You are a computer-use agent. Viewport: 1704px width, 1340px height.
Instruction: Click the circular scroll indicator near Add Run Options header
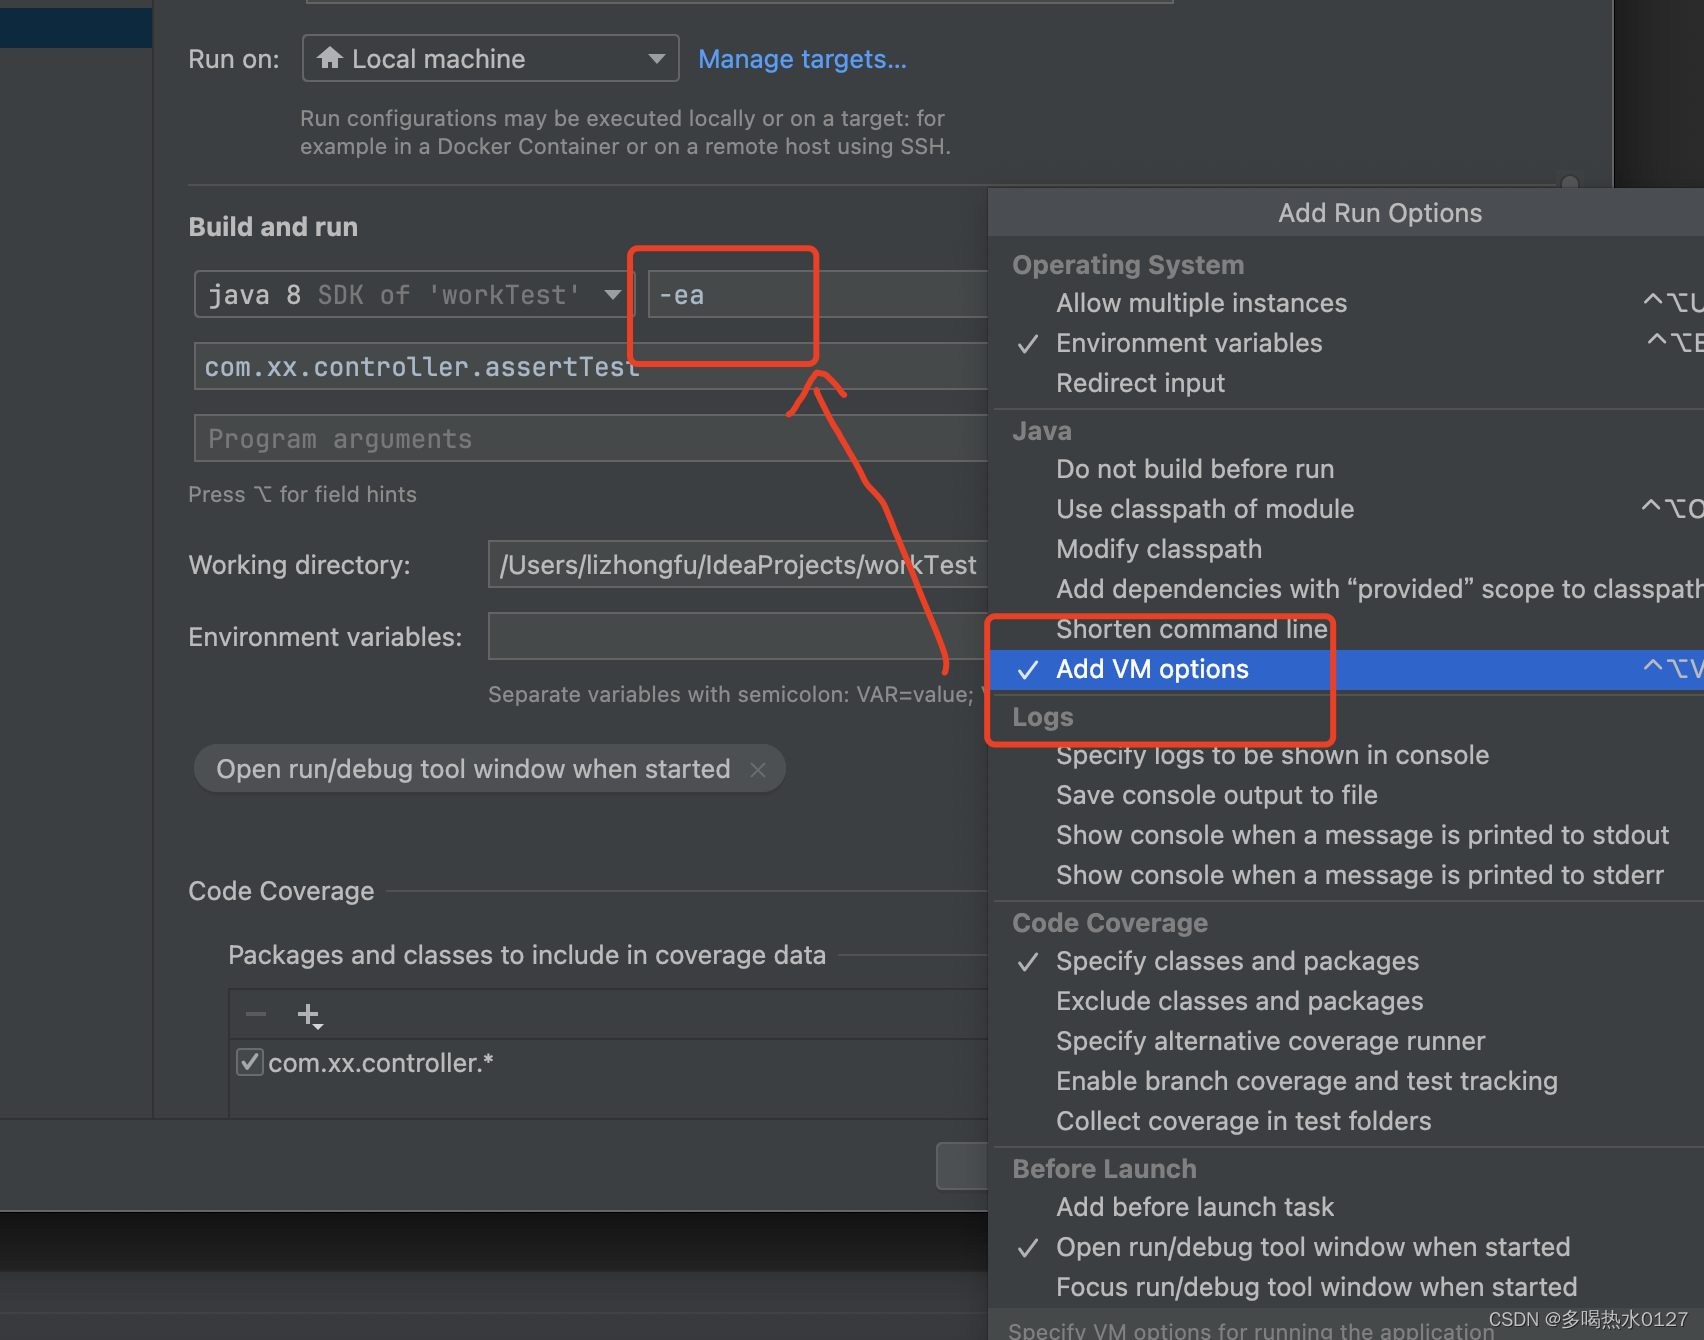click(1569, 184)
